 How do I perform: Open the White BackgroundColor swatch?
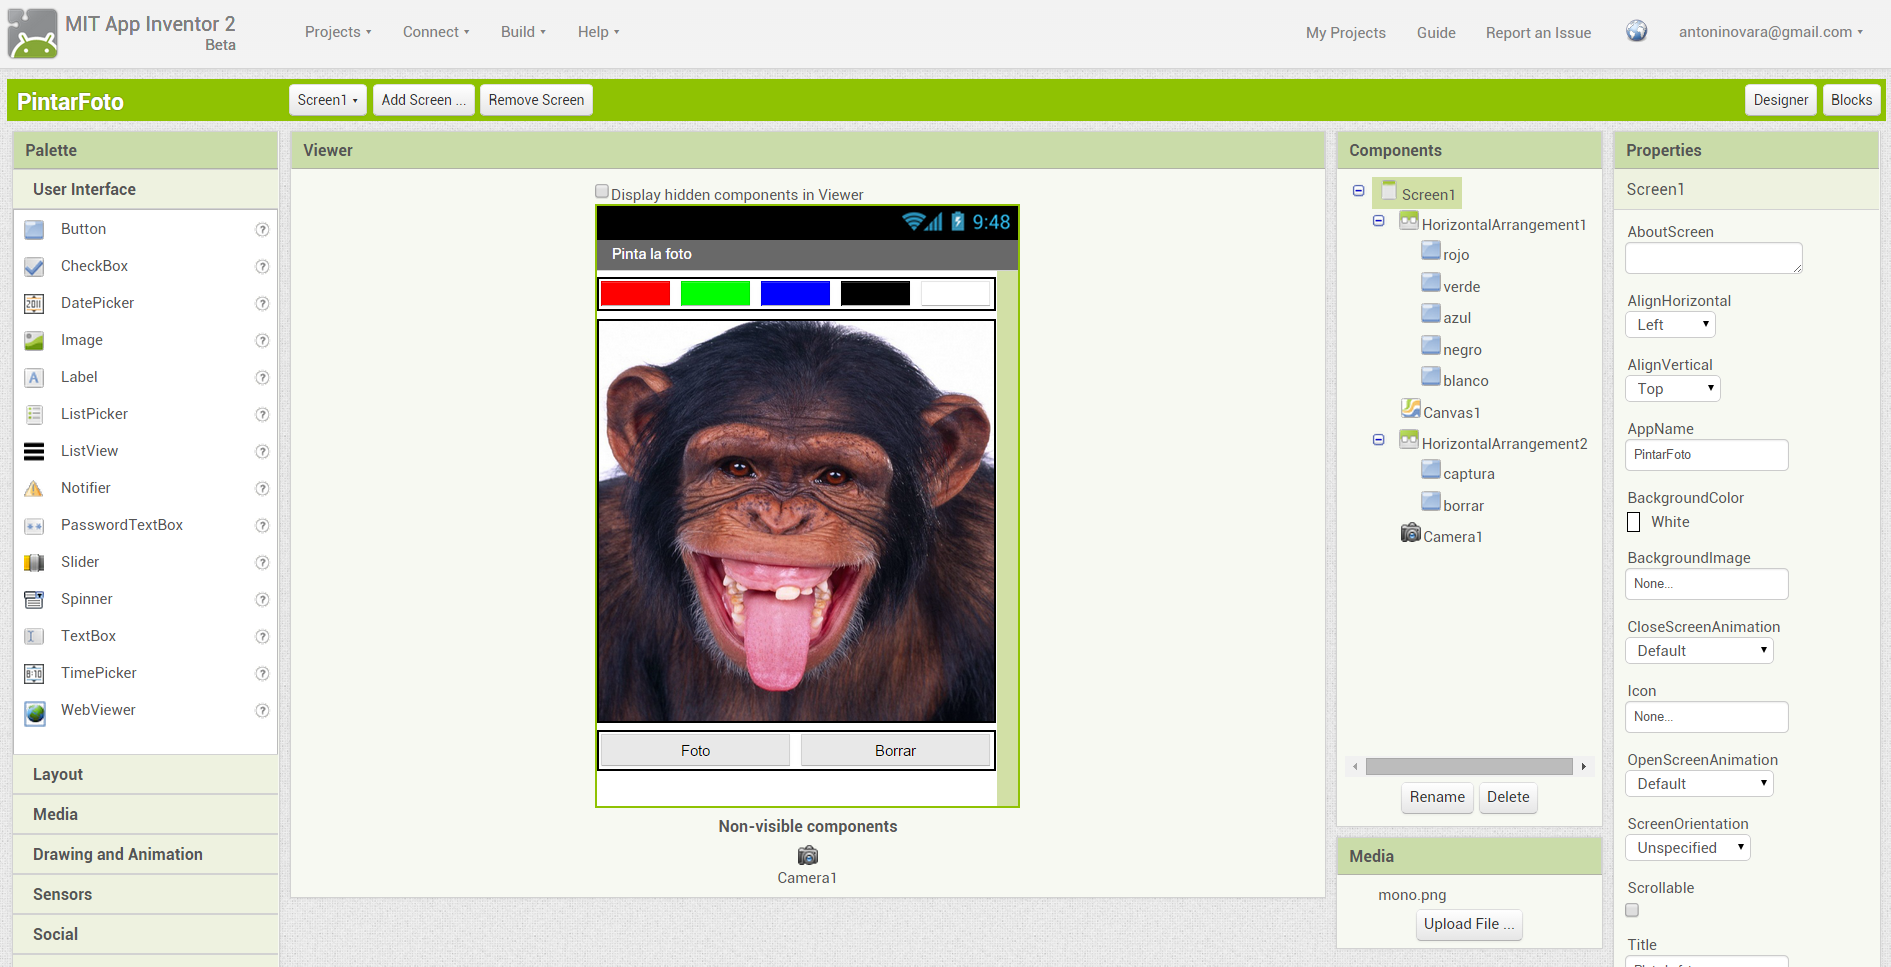[x=1633, y=522]
